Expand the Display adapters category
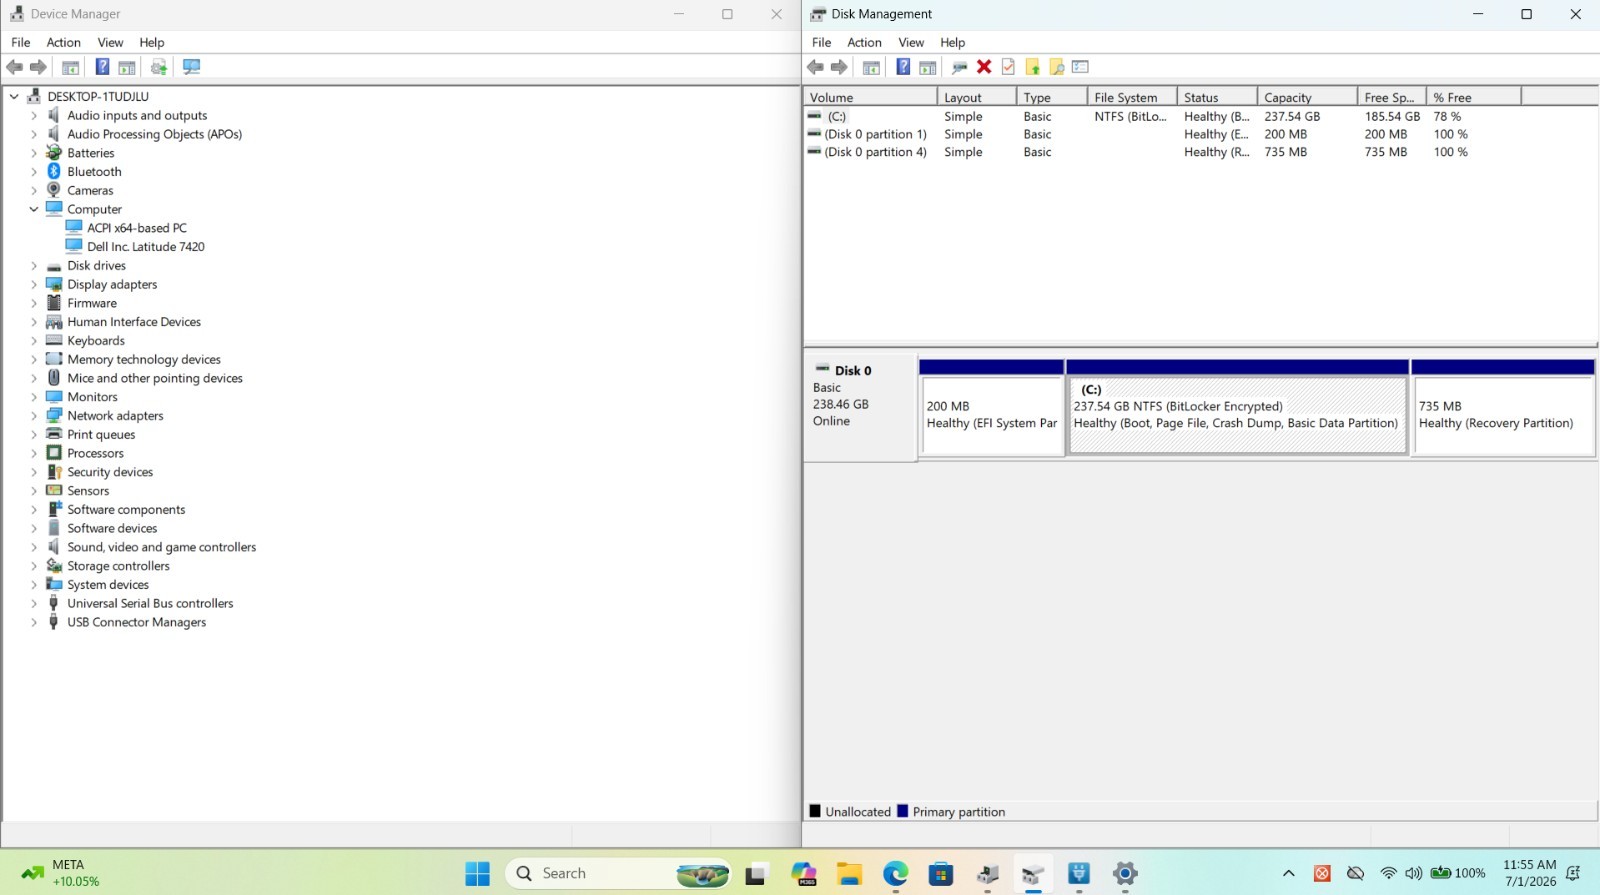This screenshot has height=895, width=1600. coord(34,285)
